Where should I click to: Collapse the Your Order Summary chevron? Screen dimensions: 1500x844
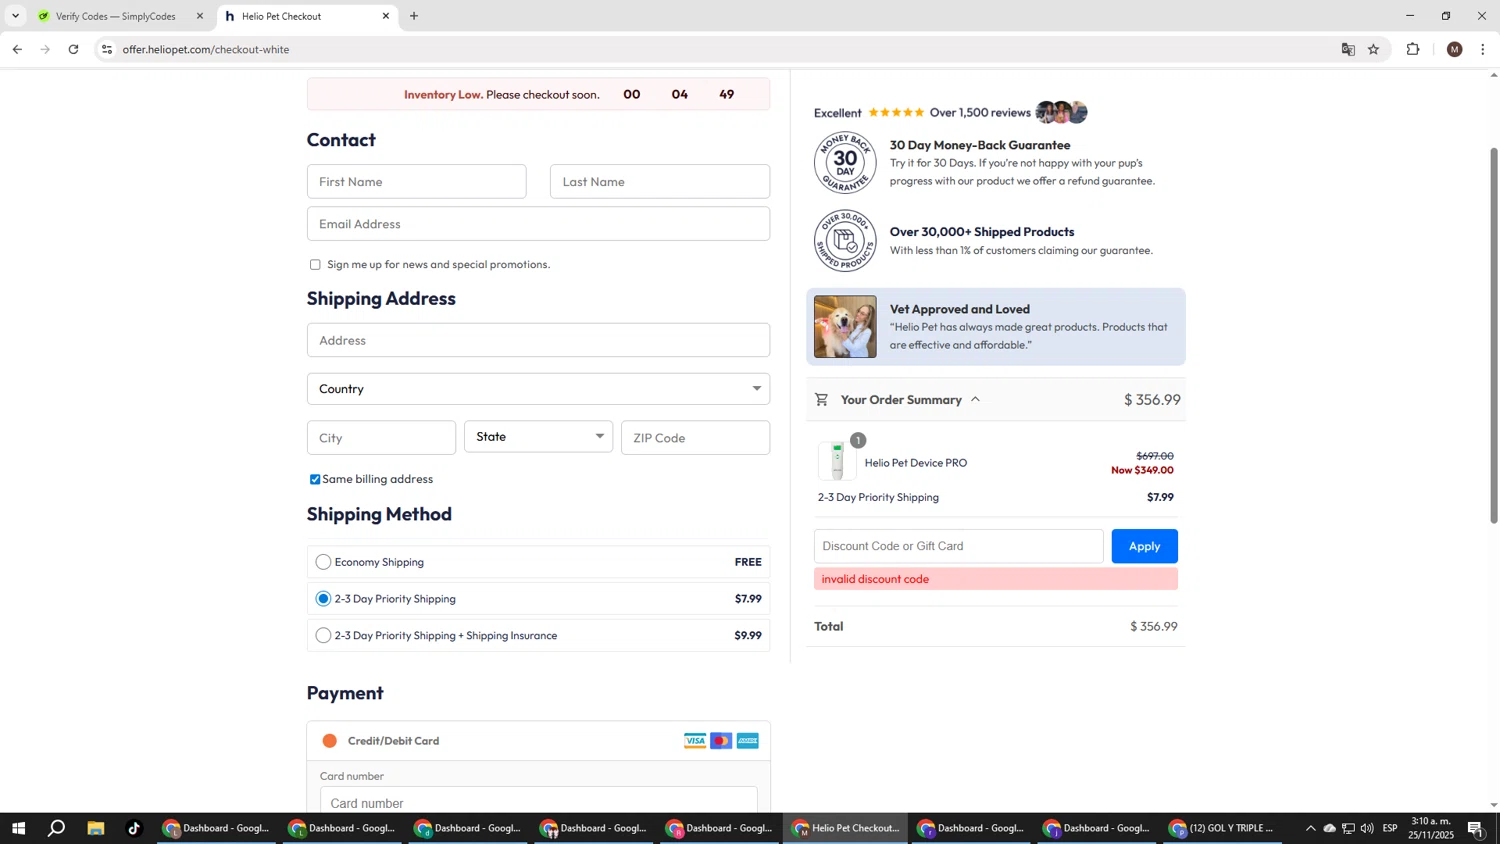click(975, 400)
